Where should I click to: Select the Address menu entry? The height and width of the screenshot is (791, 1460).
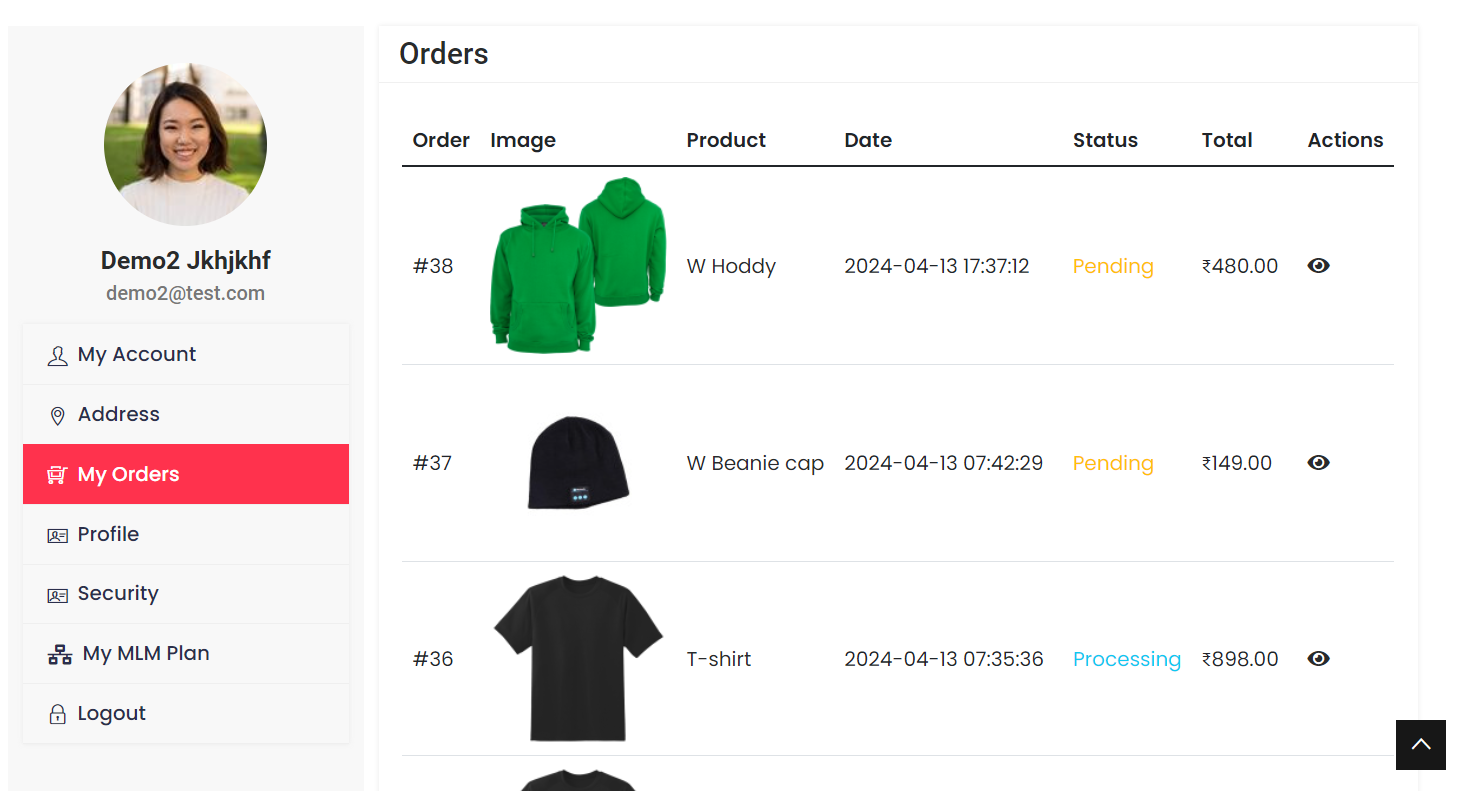(118, 414)
